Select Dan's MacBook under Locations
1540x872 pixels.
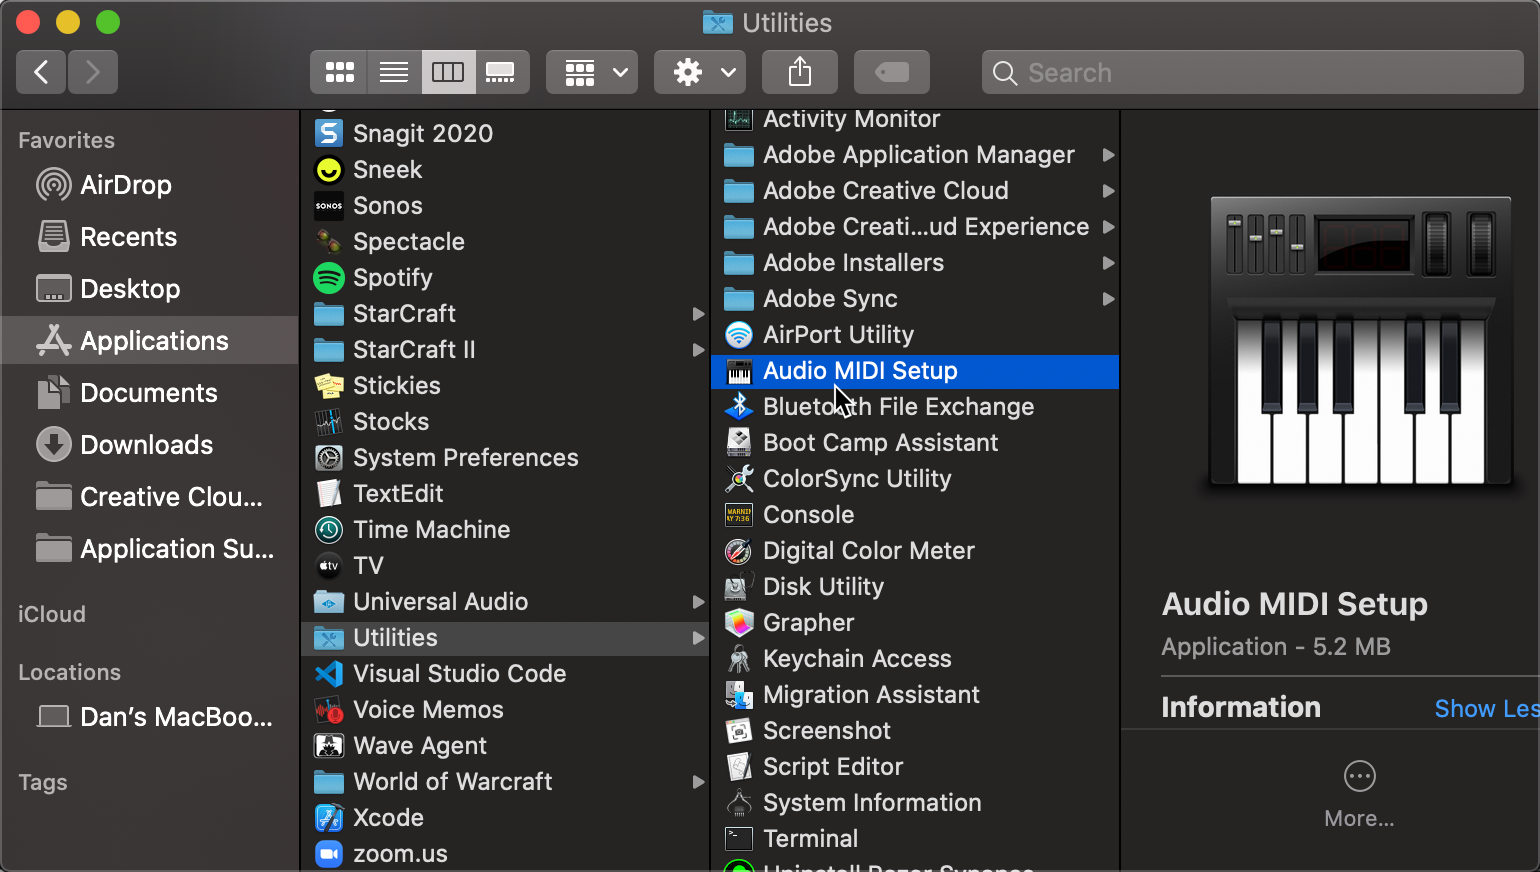coord(150,717)
